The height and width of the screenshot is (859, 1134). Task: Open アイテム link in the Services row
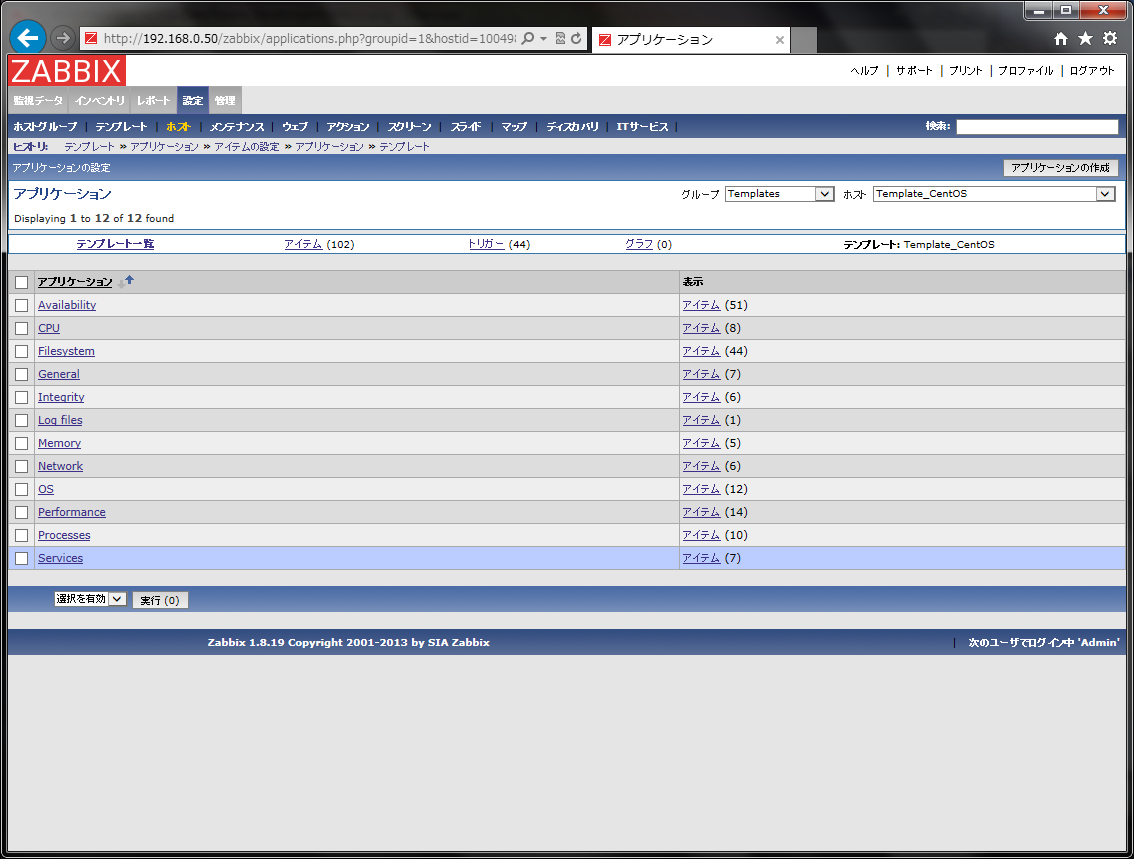click(701, 558)
